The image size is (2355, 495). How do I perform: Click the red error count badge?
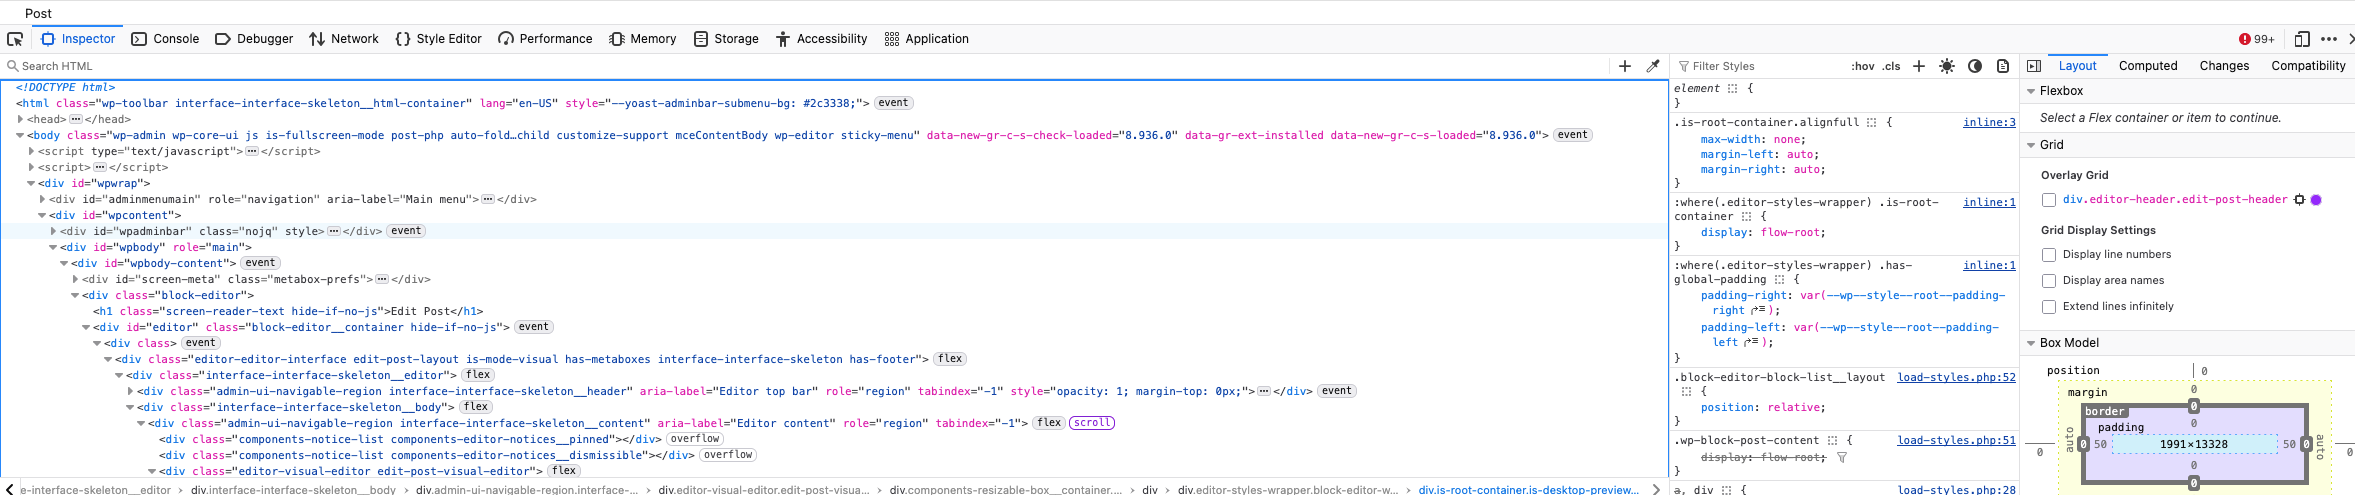tap(2256, 39)
